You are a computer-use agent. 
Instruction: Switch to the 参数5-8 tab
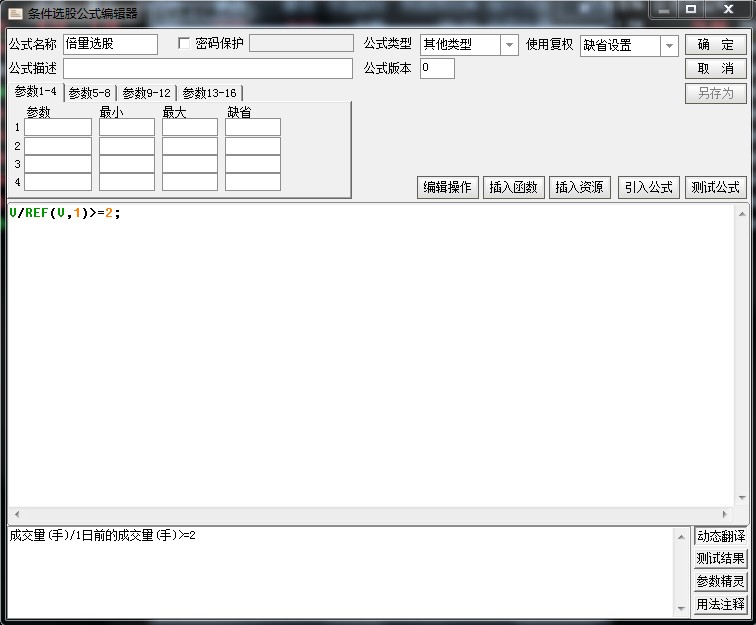pyautogui.click(x=90, y=93)
